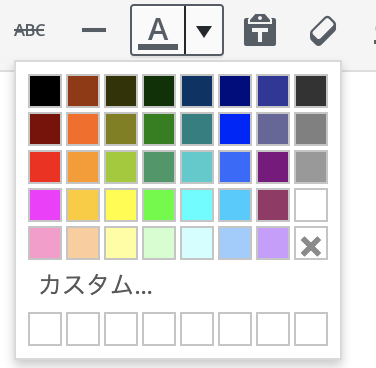Select the first empty custom color slot
376x368 pixels.
(x=45, y=329)
